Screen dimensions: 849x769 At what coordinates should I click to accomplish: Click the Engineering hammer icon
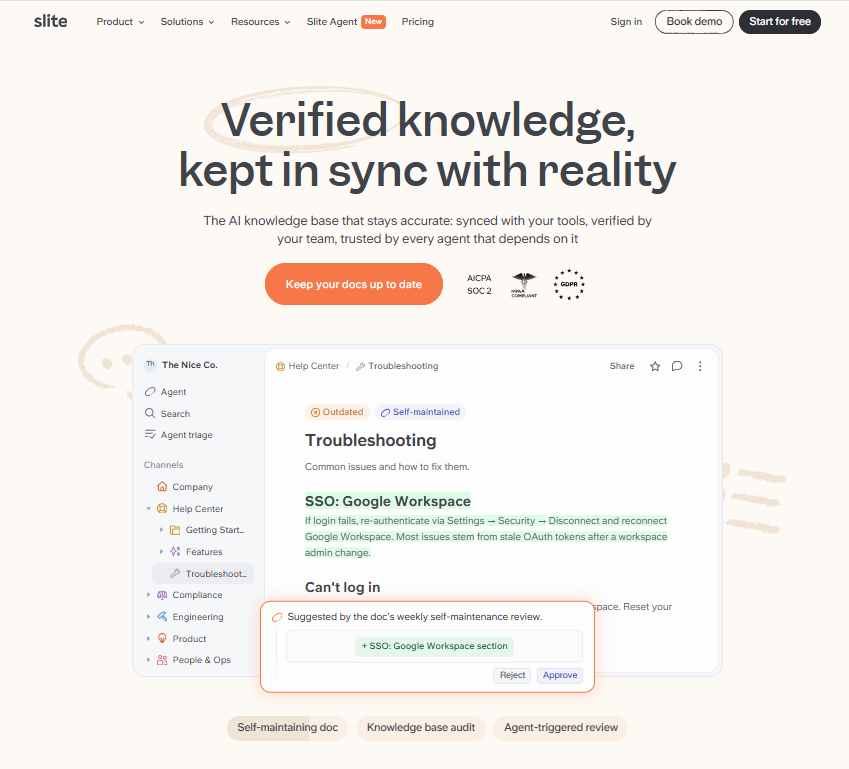coord(162,616)
